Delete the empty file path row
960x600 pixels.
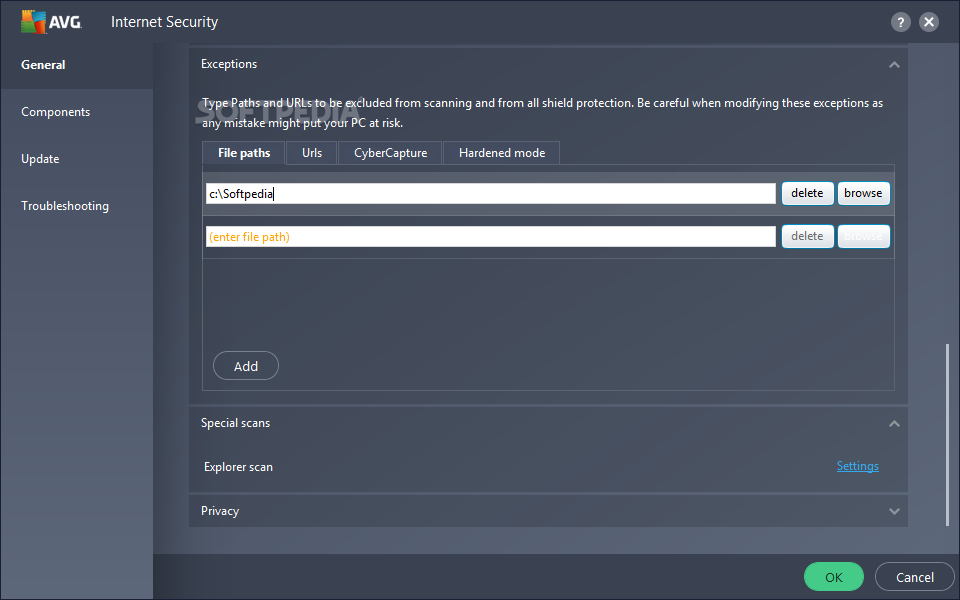click(807, 236)
